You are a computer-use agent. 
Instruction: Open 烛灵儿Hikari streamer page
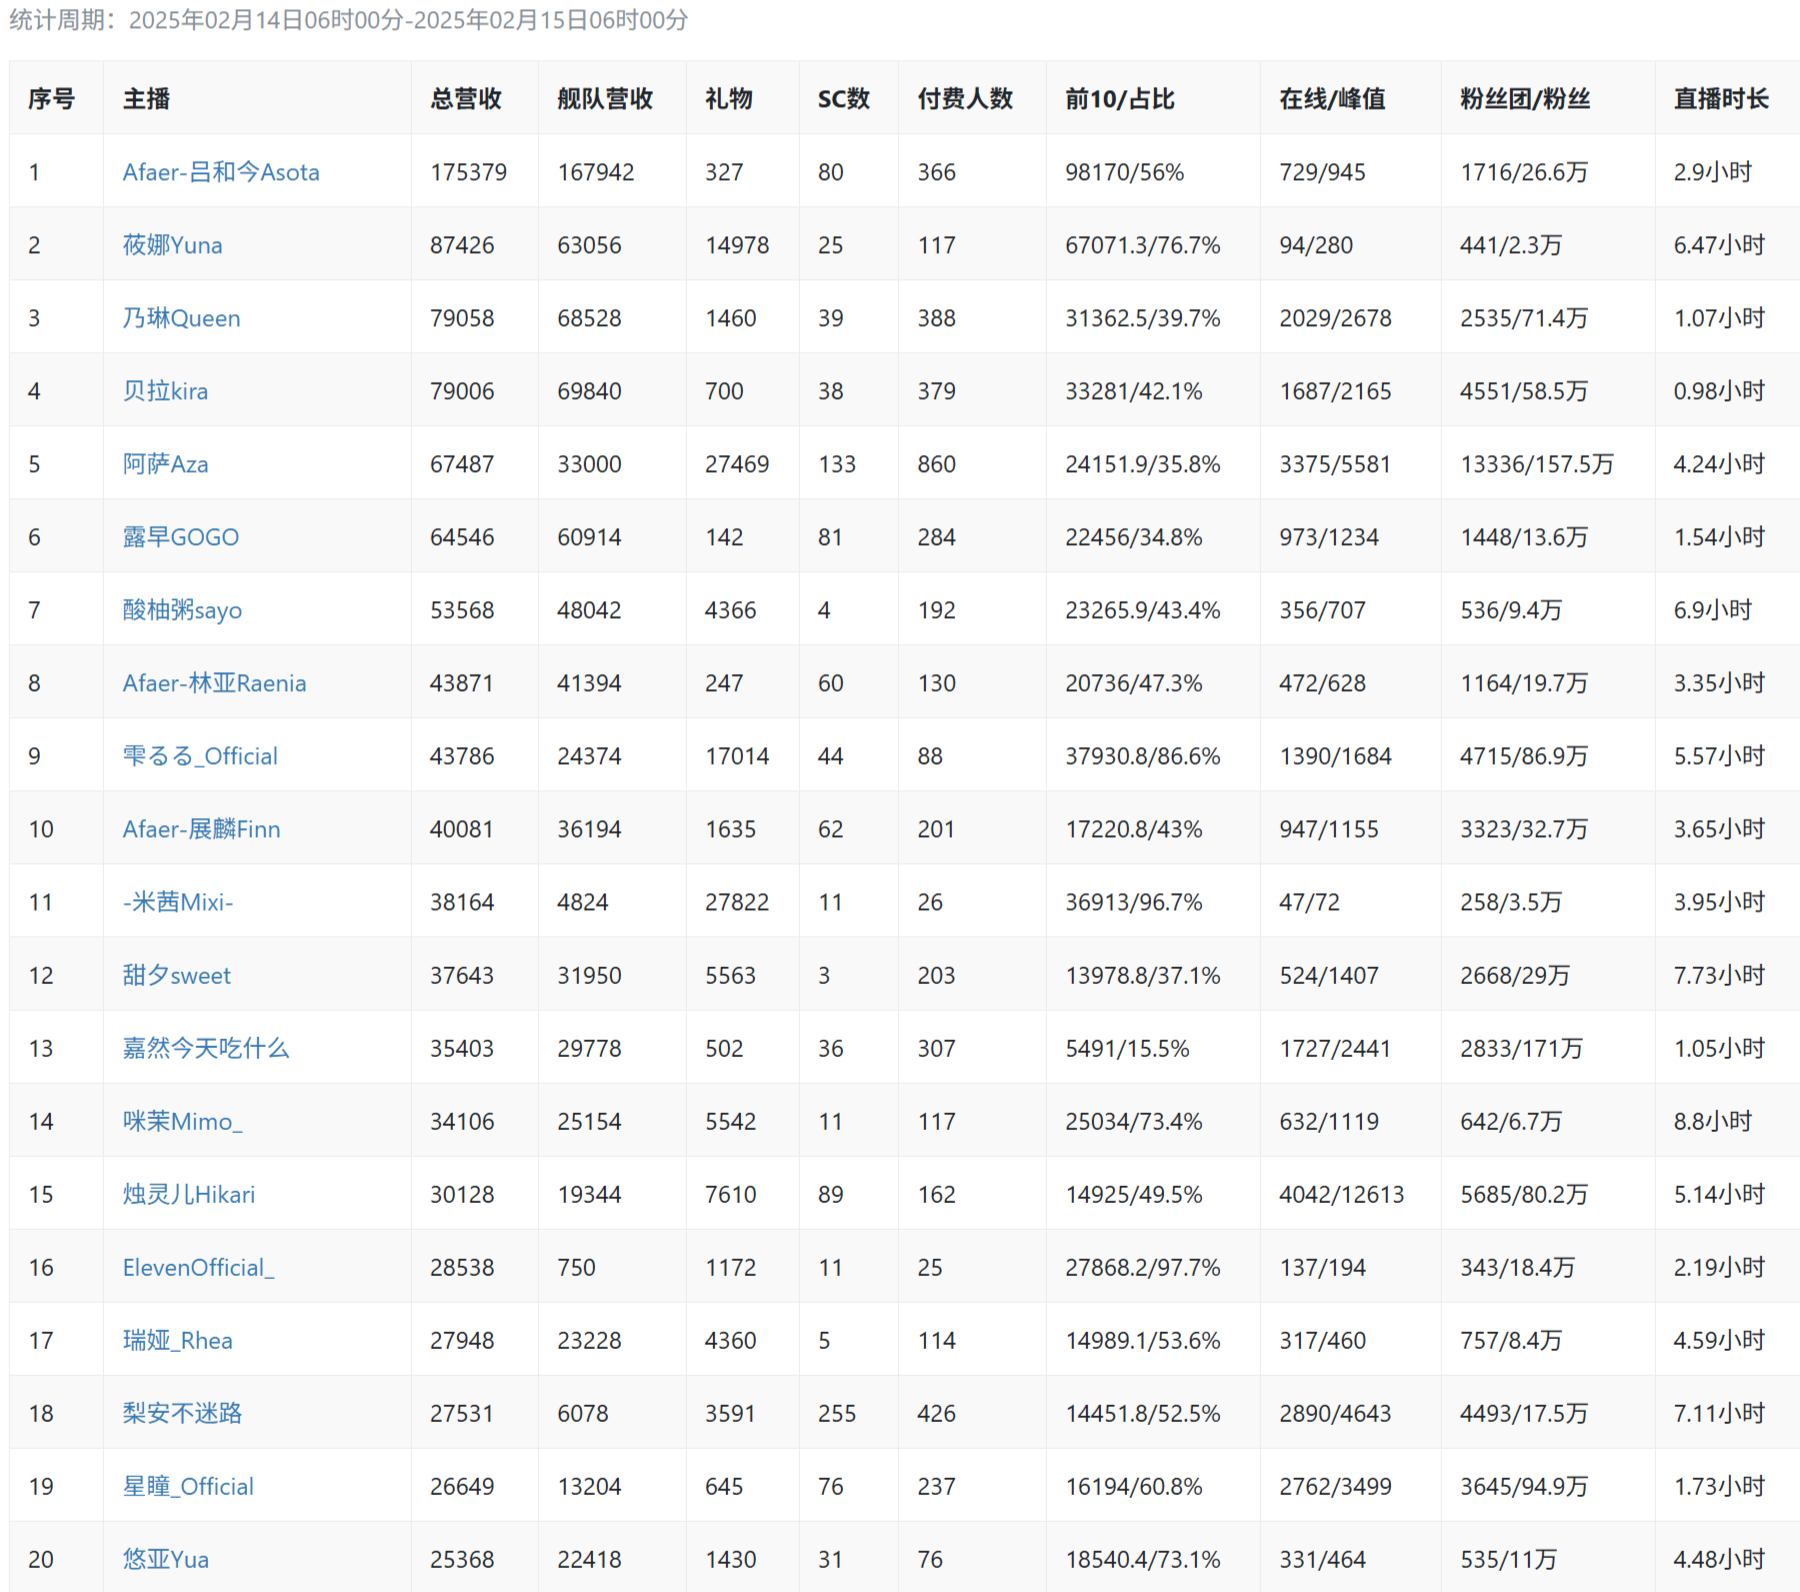[189, 1194]
